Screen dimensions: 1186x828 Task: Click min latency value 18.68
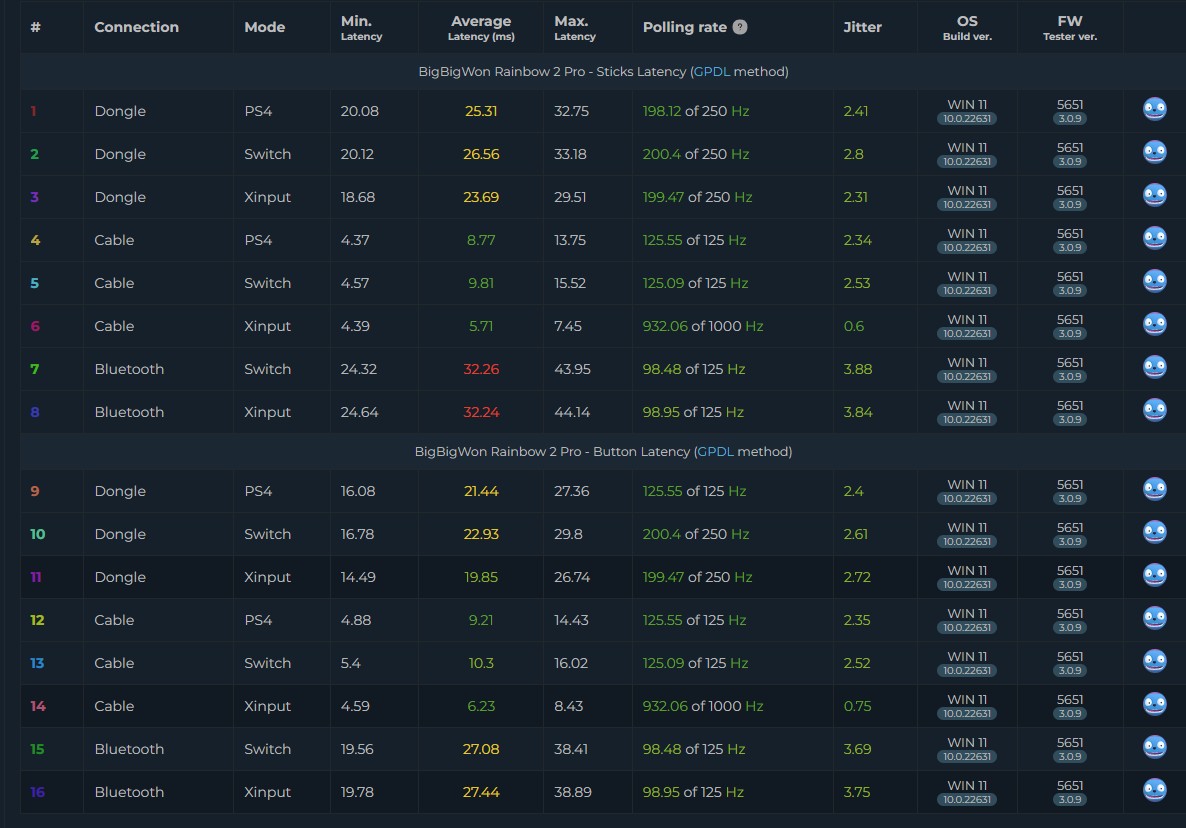coord(358,197)
